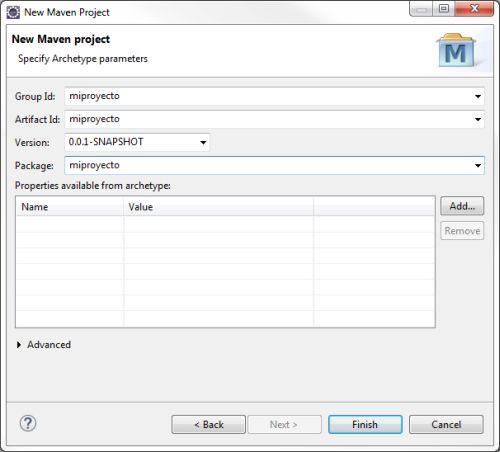Cancel the Maven project wizard

point(446,424)
